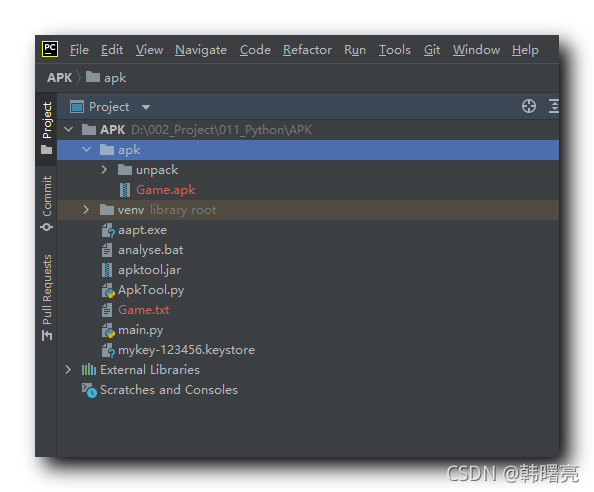Select the APK root folder icon
The width and height of the screenshot is (594, 492).
pyautogui.click(x=89, y=130)
